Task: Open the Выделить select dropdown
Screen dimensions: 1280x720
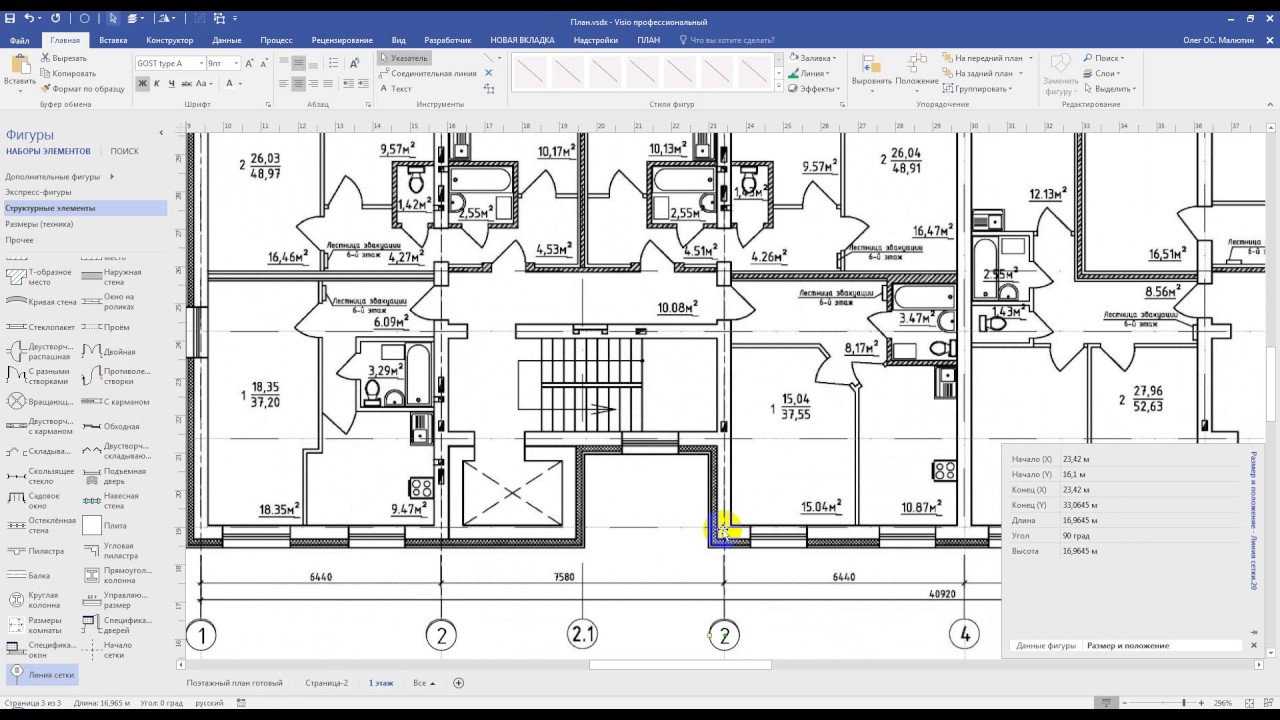Action: point(1109,88)
